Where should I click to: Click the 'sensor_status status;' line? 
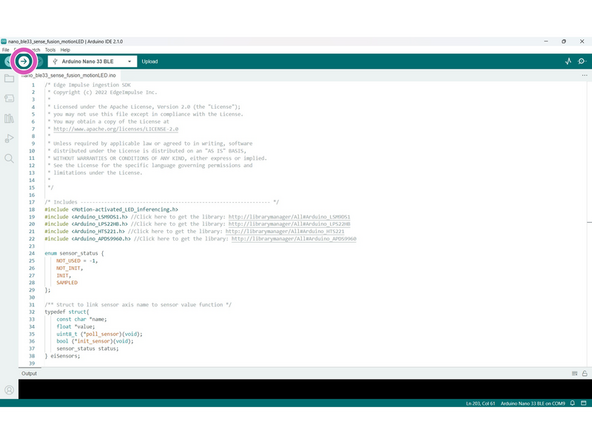tap(88, 348)
